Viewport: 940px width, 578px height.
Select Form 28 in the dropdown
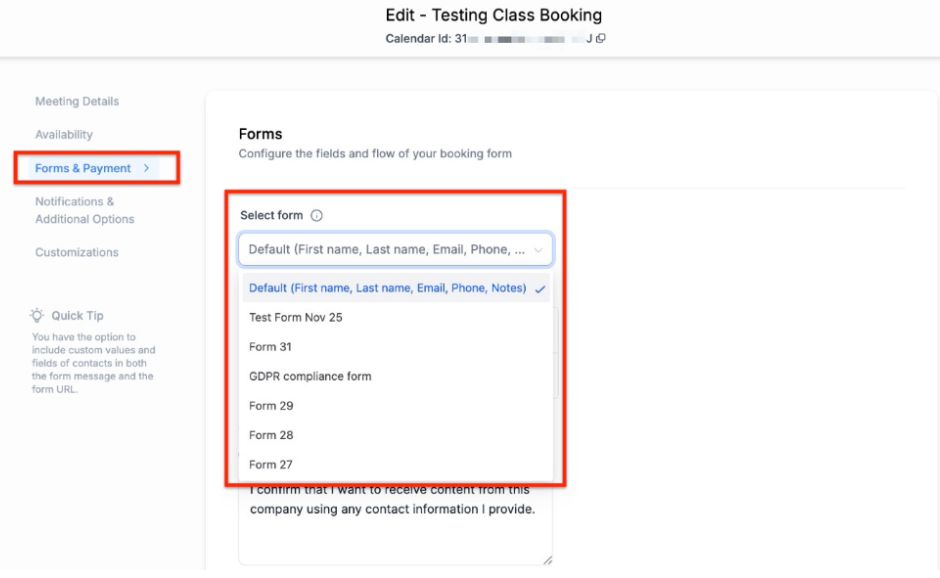click(x=270, y=435)
